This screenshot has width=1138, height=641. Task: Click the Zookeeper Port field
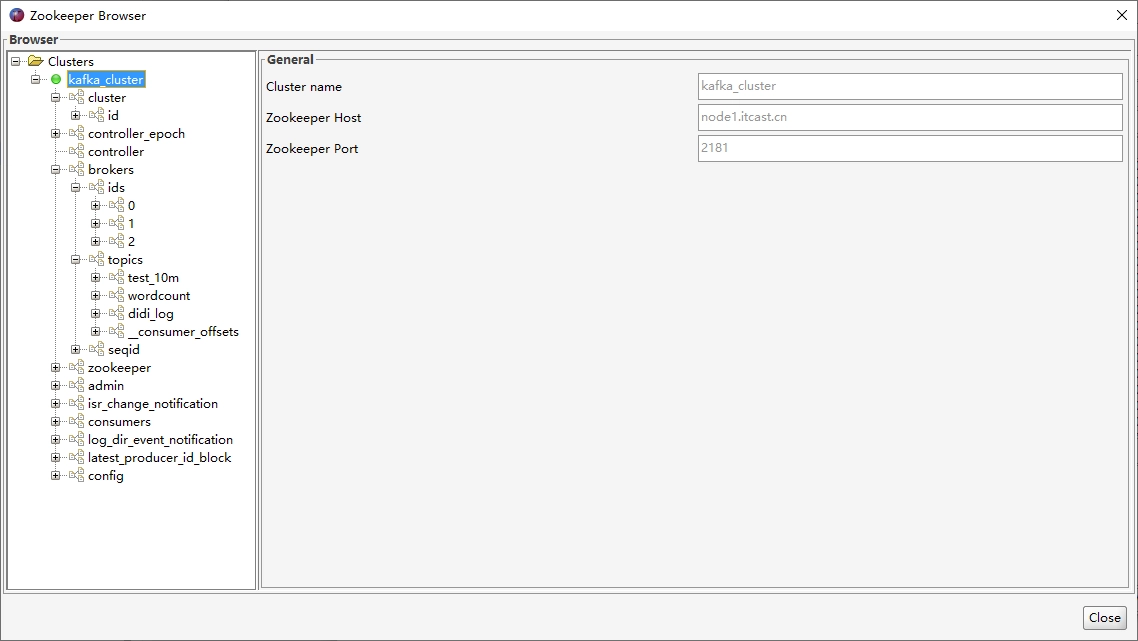[910, 148]
